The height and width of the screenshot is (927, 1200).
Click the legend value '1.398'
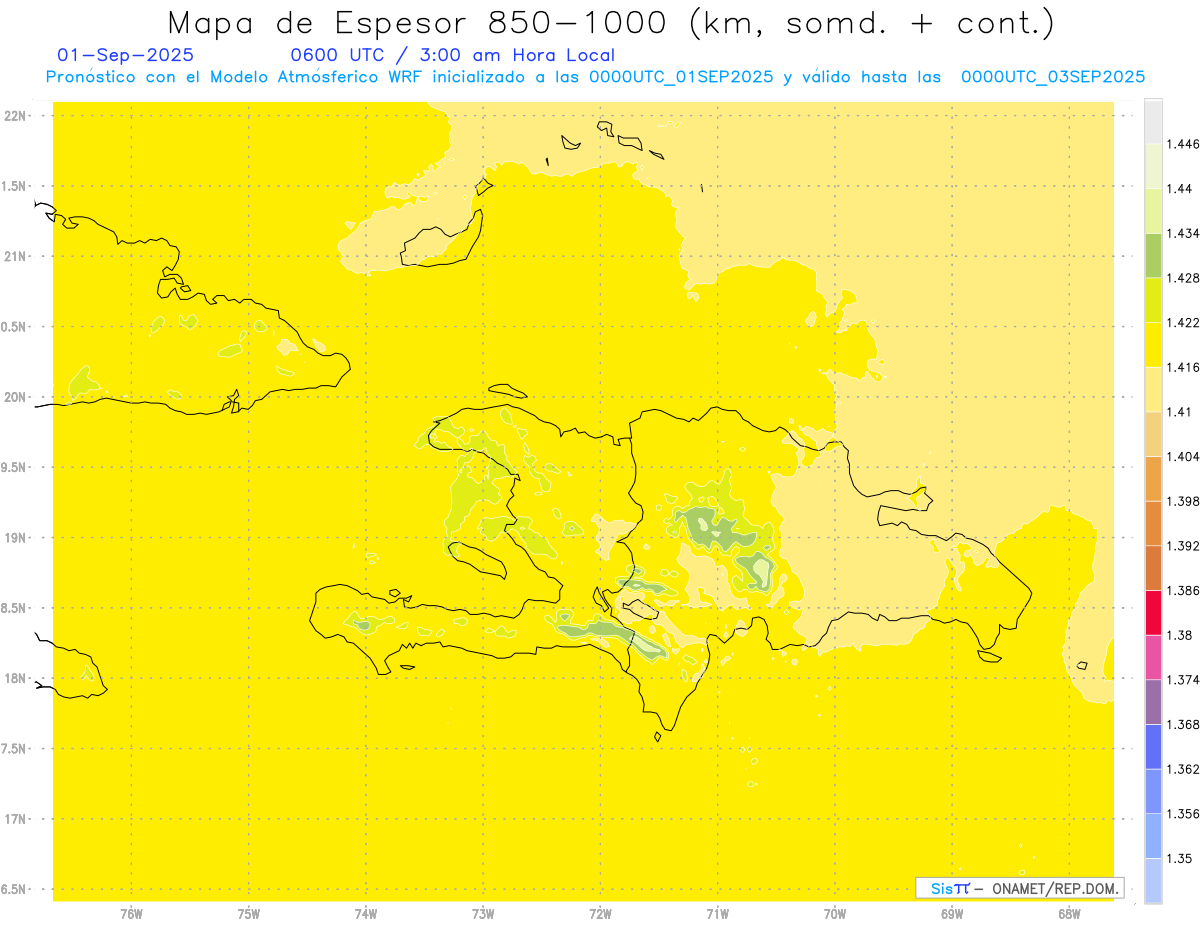(x=1185, y=501)
